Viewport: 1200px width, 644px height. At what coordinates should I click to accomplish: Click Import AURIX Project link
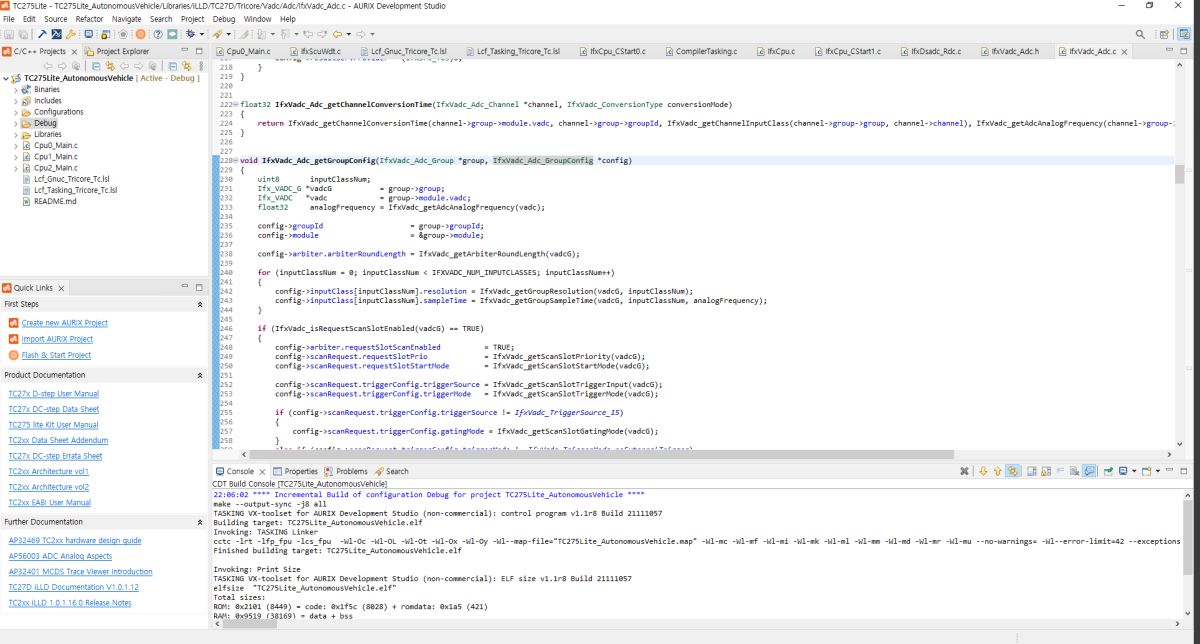[x=57, y=339]
